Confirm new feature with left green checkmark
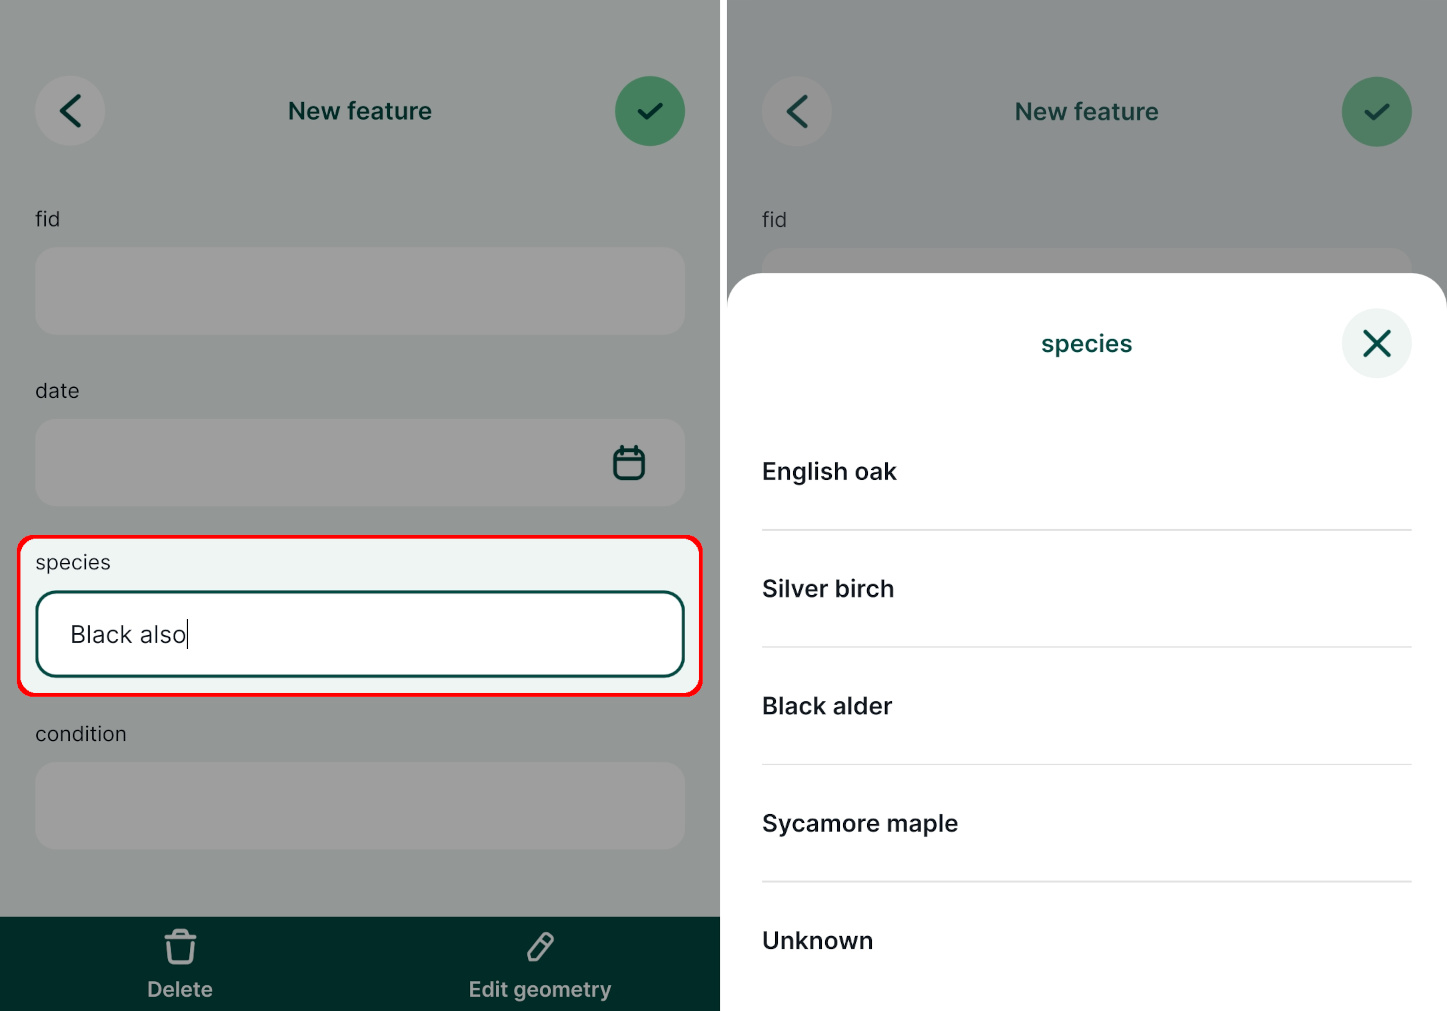Viewport: 1447px width, 1011px height. pyautogui.click(x=650, y=111)
